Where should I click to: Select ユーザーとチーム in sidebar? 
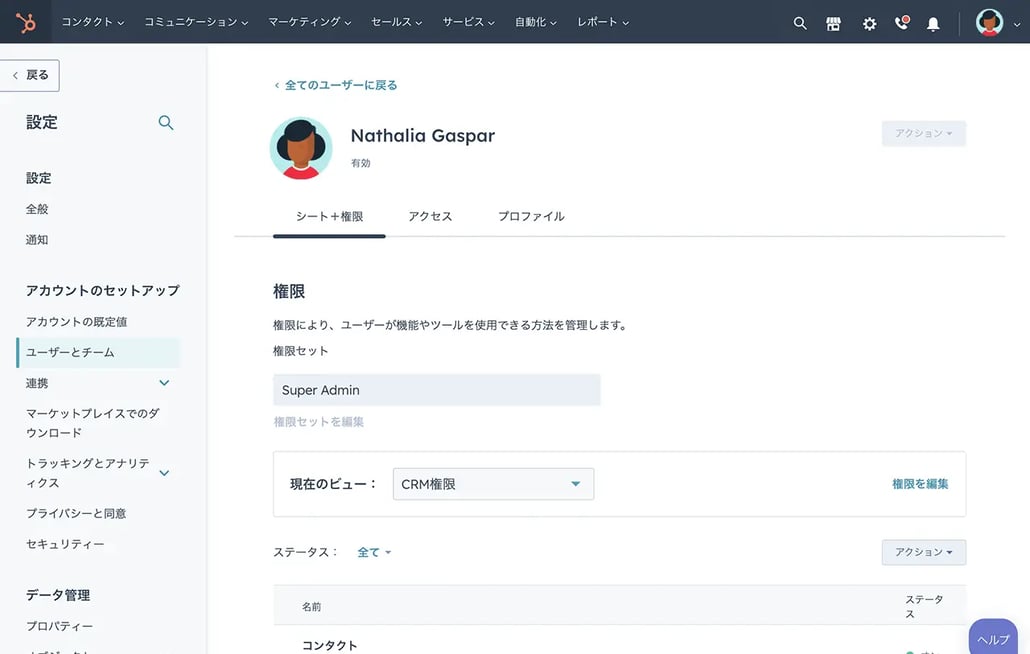pos(98,353)
